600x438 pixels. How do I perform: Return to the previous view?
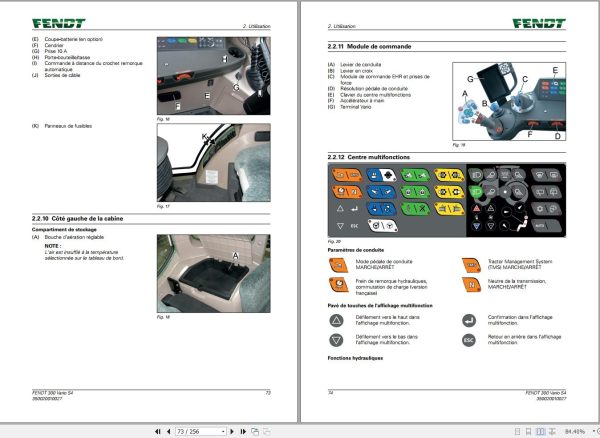click(x=255, y=431)
